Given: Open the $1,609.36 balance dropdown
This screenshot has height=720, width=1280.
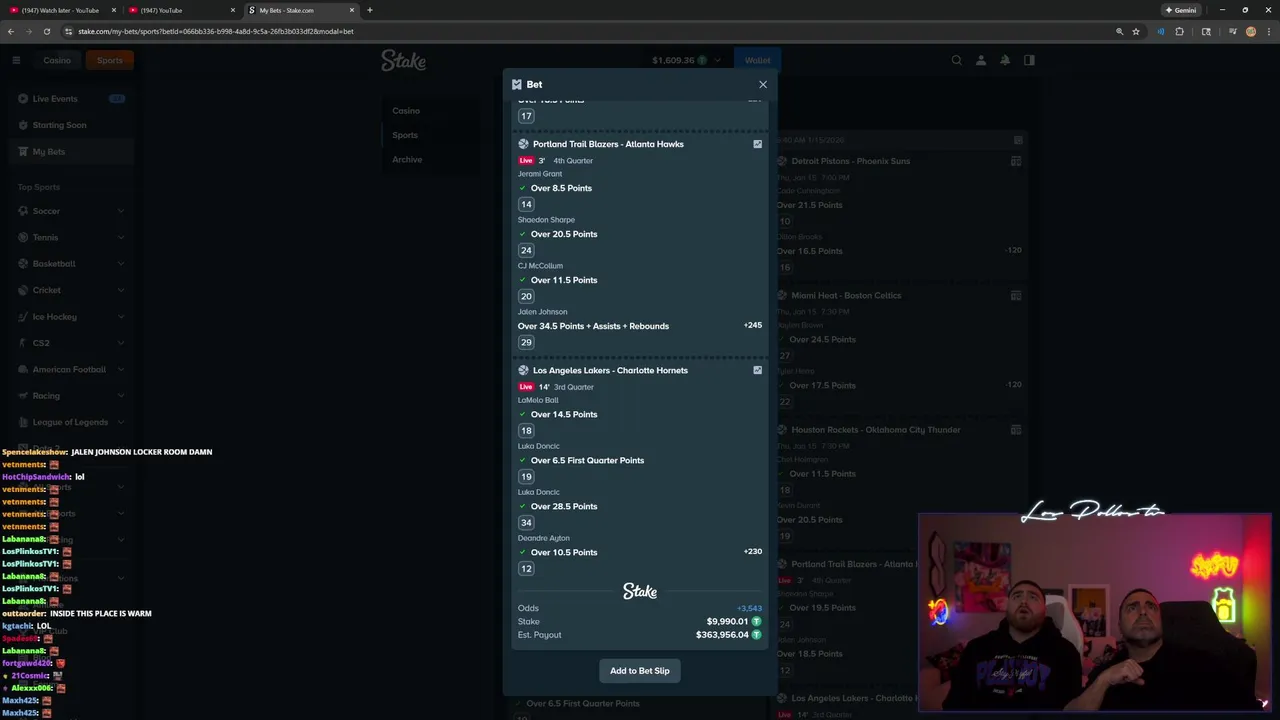Looking at the screenshot, I should (x=686, y=60).
